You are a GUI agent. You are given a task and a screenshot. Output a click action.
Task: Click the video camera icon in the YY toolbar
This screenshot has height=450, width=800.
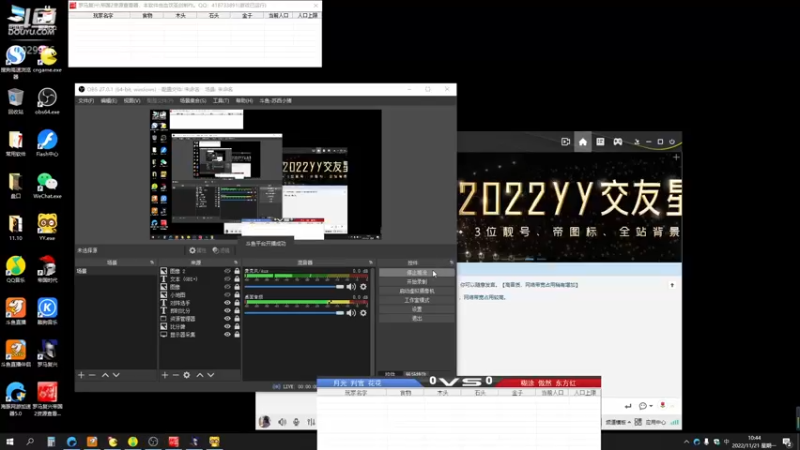point(565,142)
